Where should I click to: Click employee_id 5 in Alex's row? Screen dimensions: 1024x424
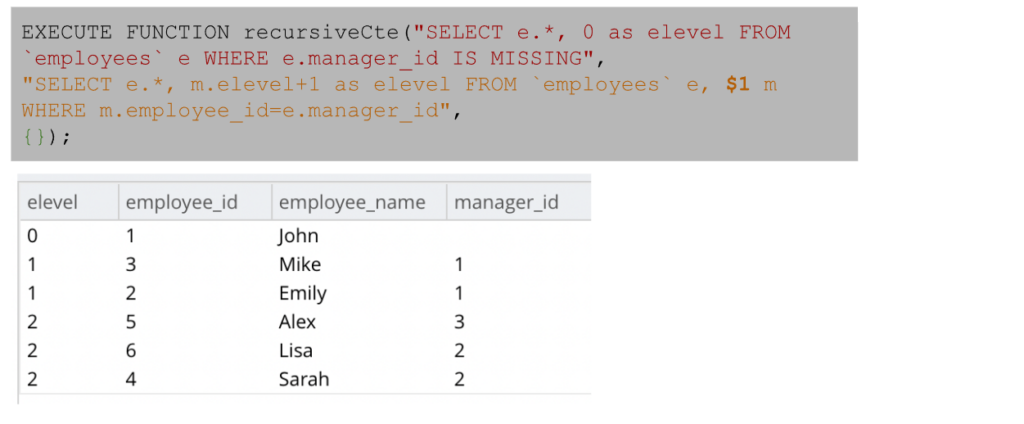pos(131,322)
